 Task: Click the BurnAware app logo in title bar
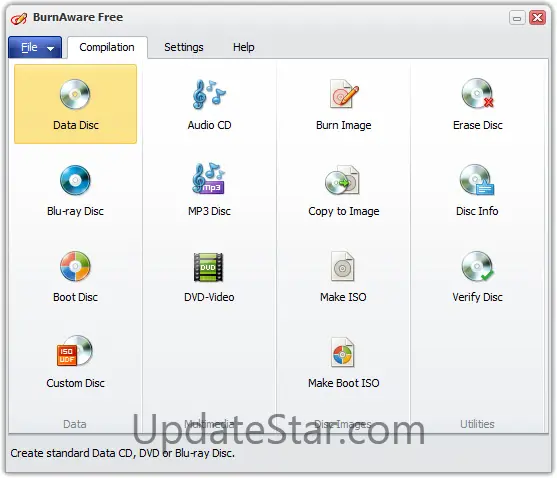pyautogui.click(x=18, y=18)
